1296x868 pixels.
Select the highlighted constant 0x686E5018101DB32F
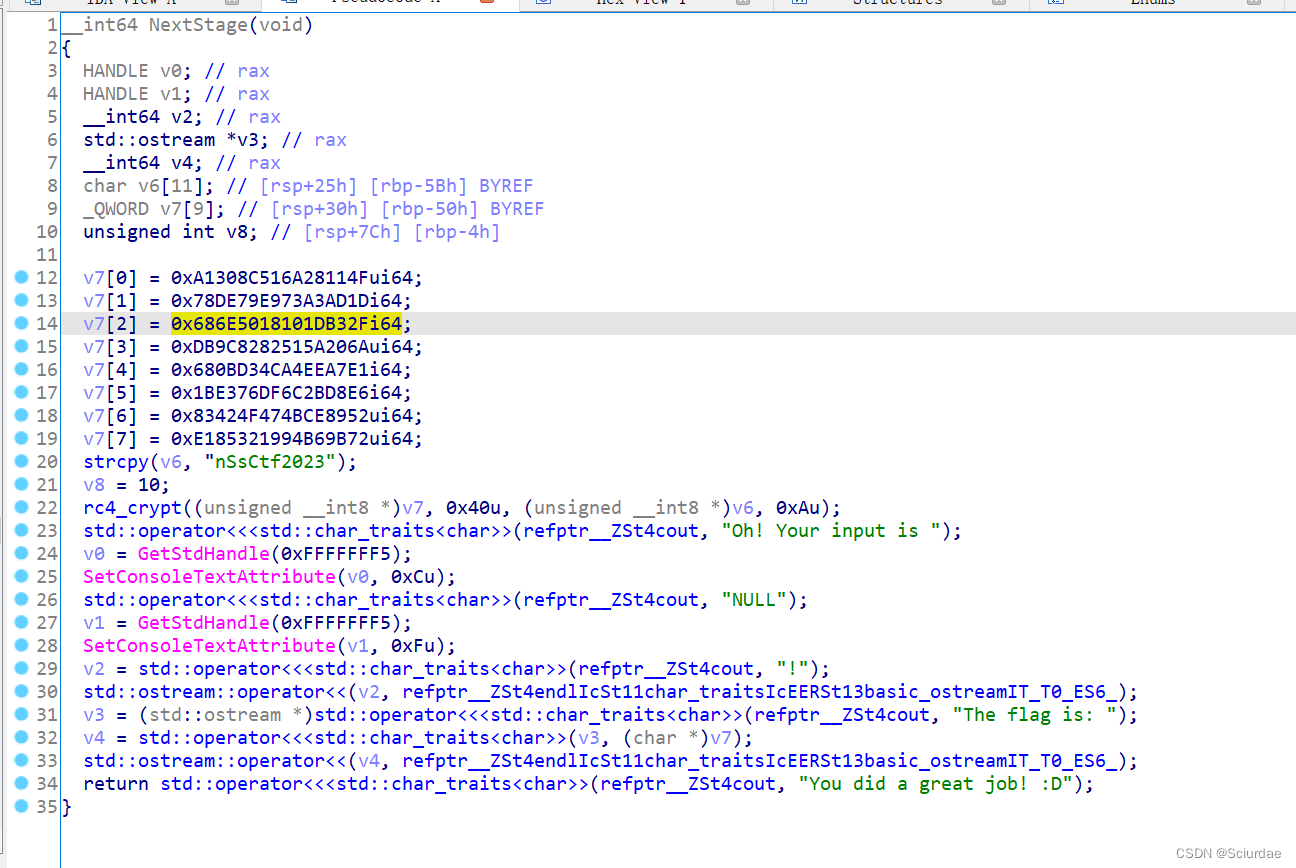(285, 323)
